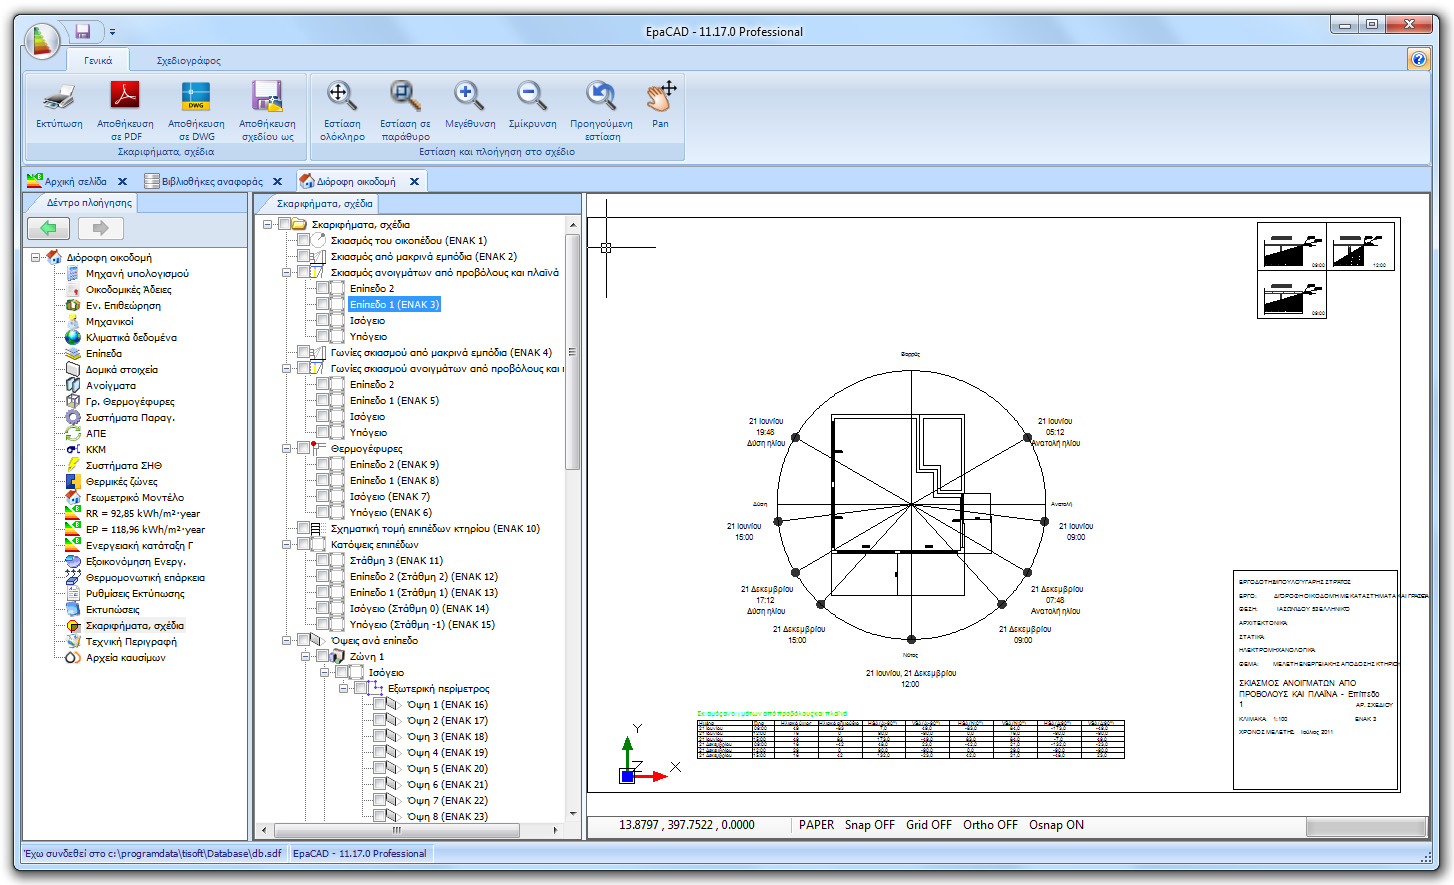The height and width of the screenshot is (885, 1454).
Task: Toggle Snap in the status bar
Action: (869, 824)
